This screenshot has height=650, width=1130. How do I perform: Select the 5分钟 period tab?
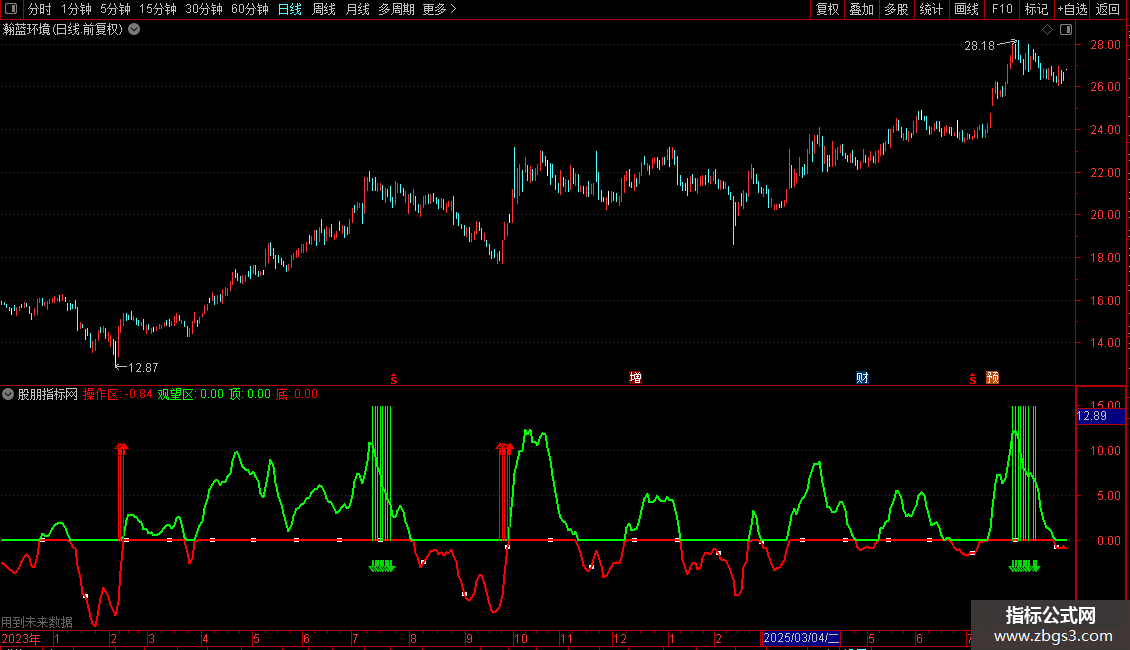click(115, 9)
